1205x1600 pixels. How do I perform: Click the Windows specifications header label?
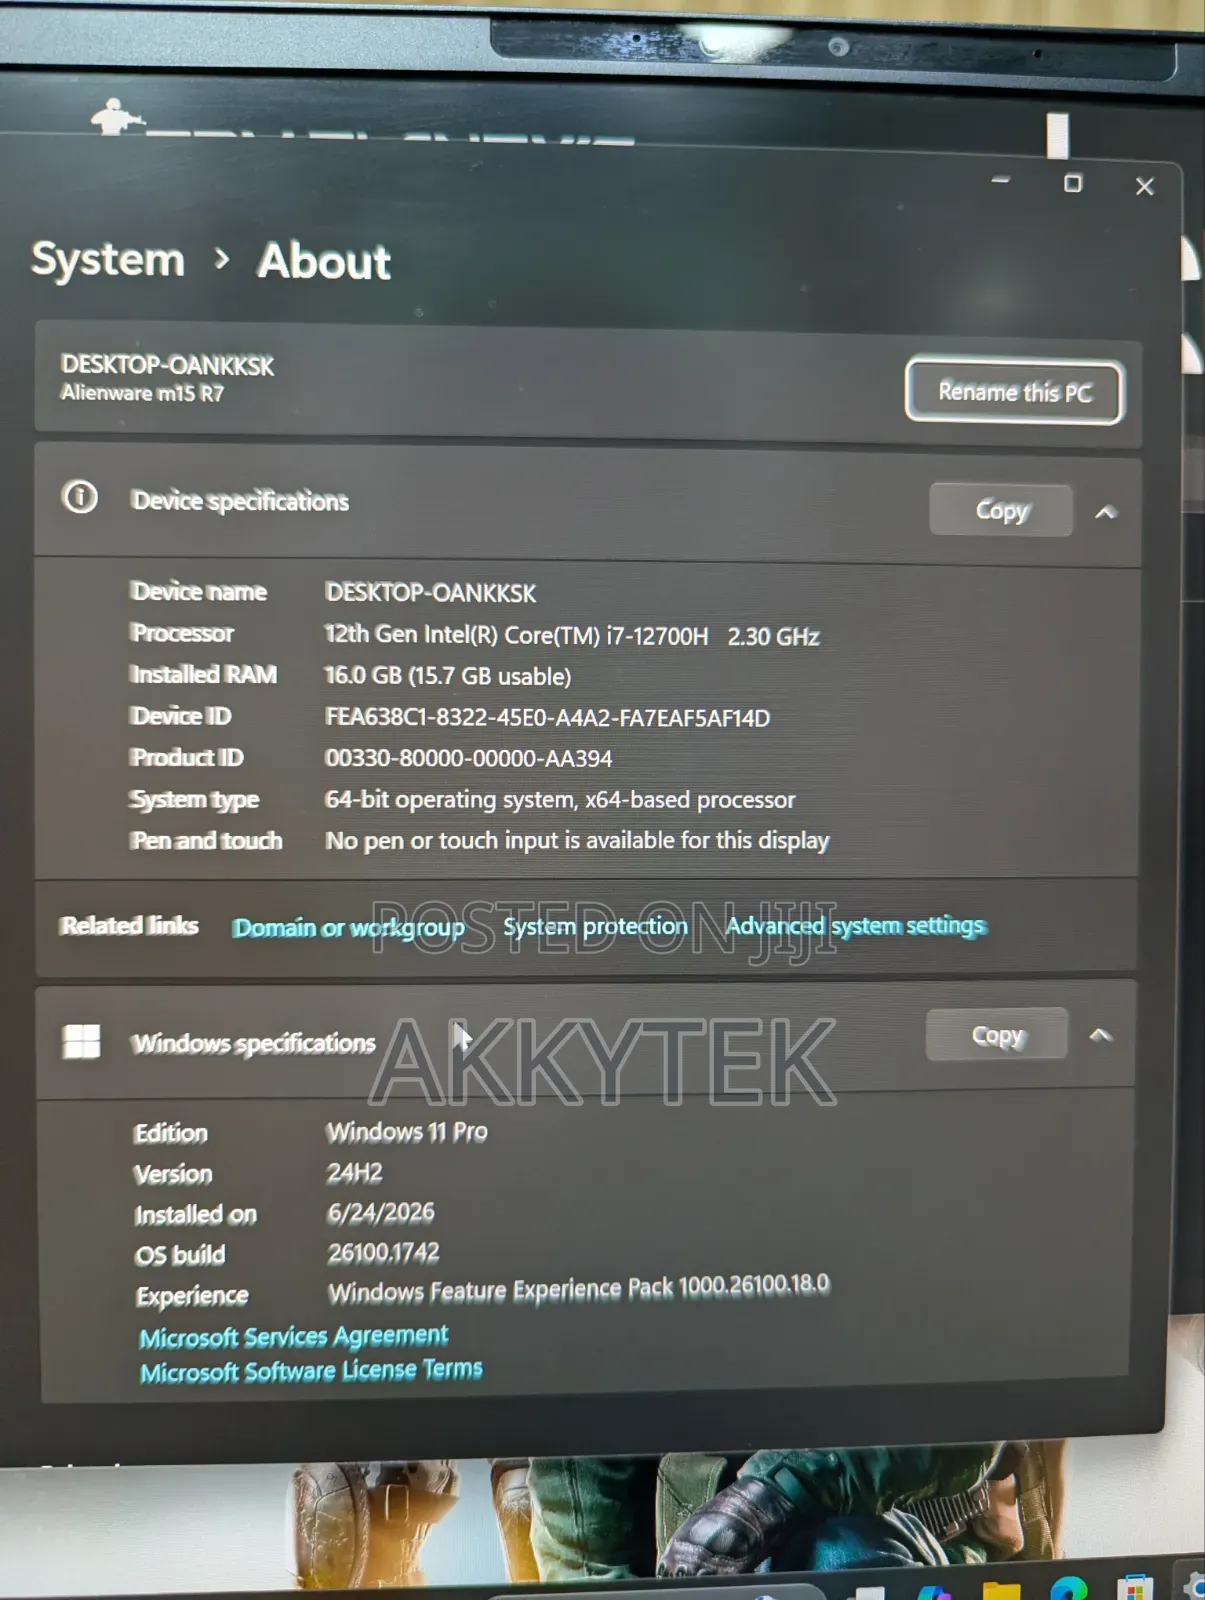(254, 1043)
